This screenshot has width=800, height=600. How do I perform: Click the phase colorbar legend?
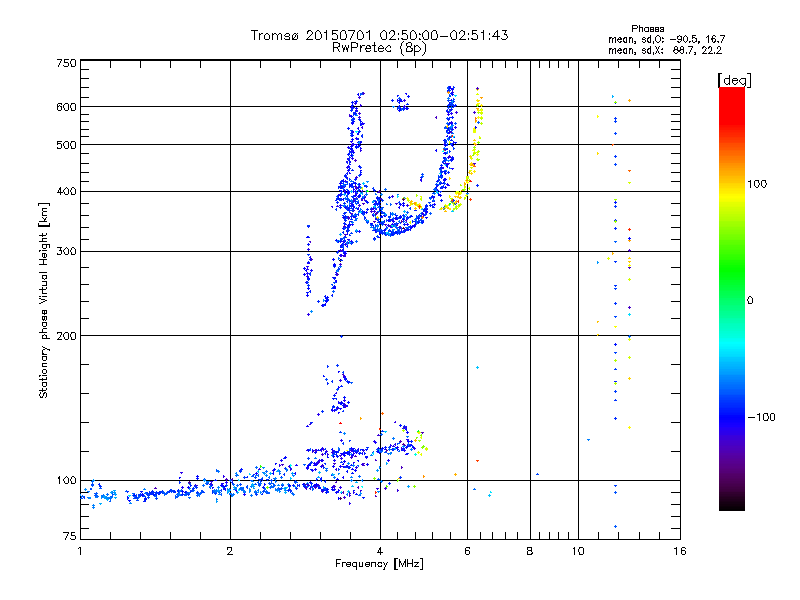732,298
